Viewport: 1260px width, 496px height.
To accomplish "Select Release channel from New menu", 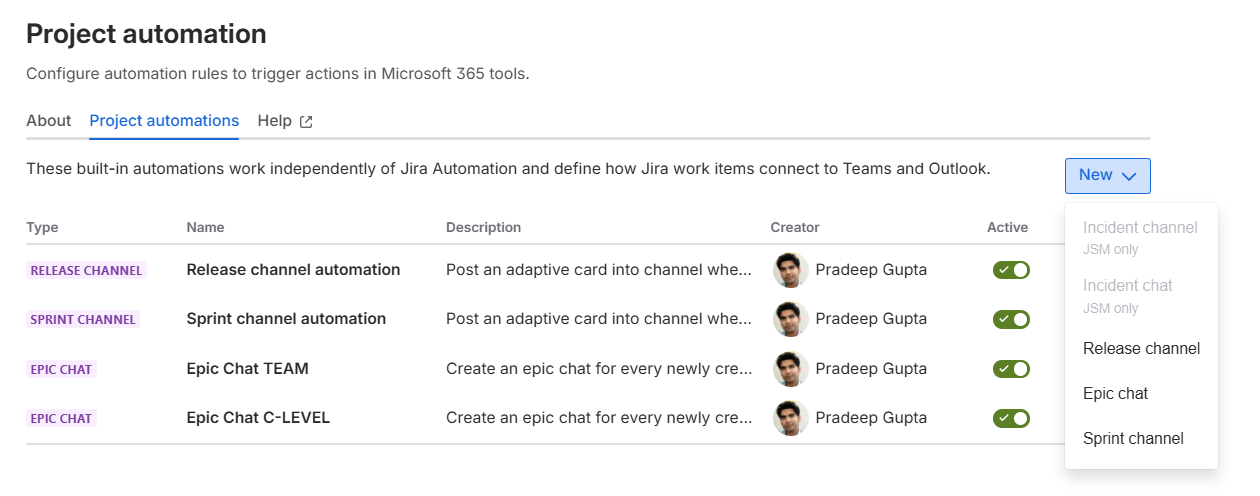I will 1141,348.
